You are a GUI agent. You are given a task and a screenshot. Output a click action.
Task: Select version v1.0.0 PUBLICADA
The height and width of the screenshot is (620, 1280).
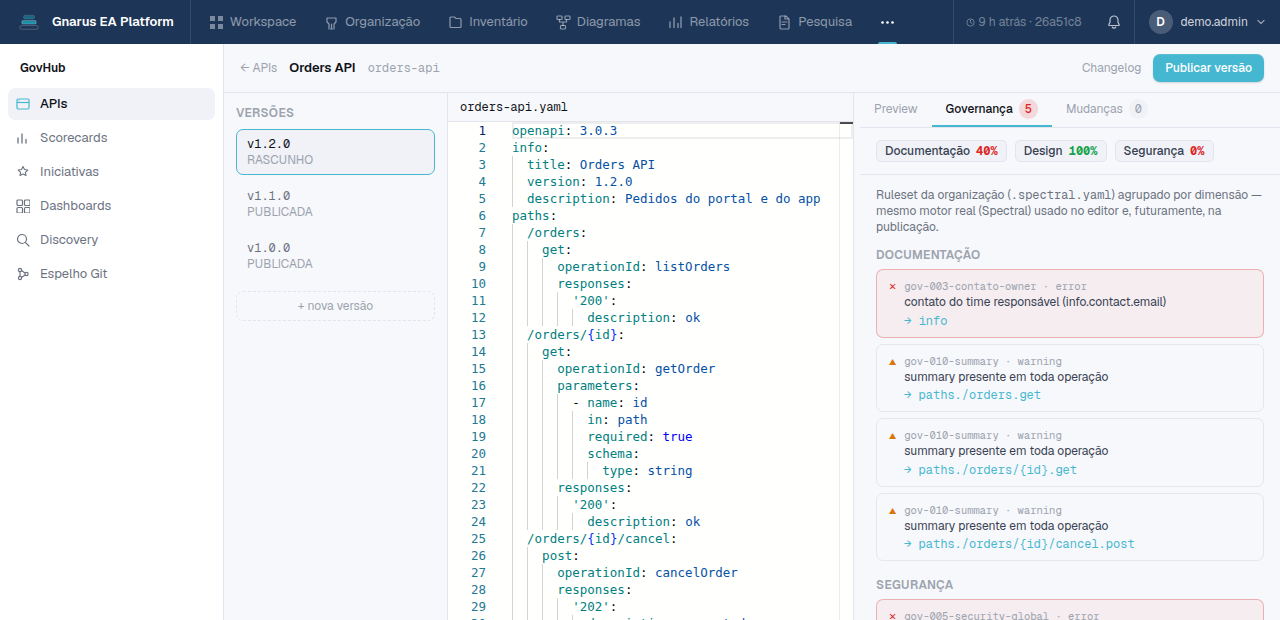click(x=335, y=256)
